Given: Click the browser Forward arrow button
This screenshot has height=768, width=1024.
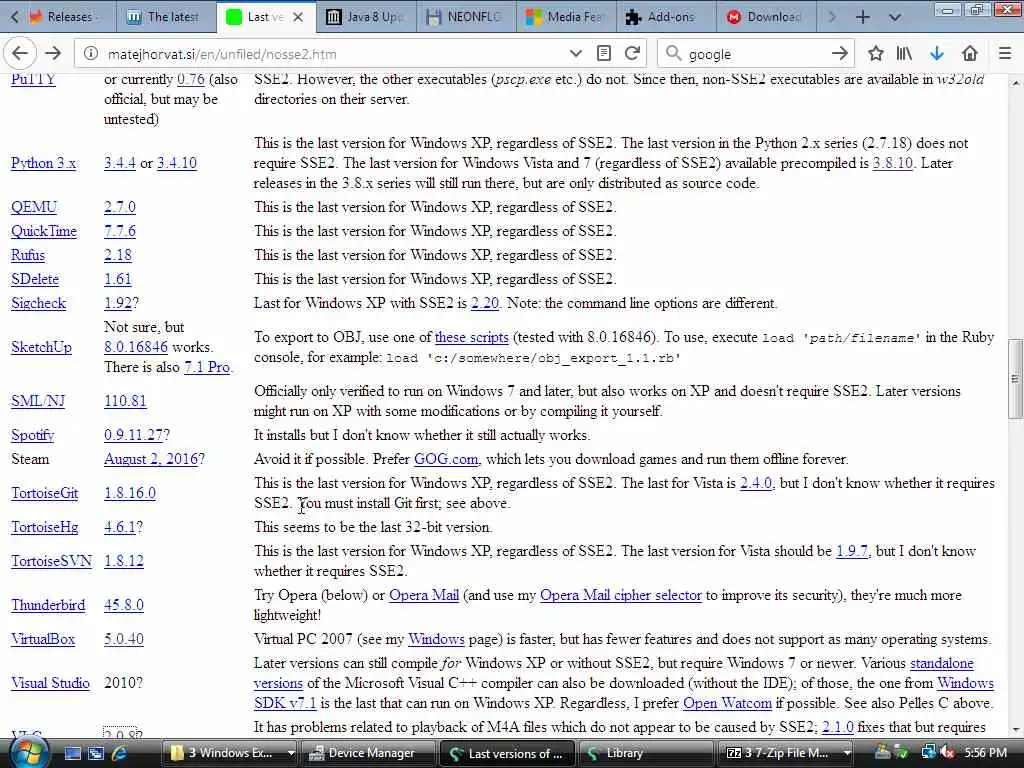Looking at the screenshot, I should click(x=53, y=54).
